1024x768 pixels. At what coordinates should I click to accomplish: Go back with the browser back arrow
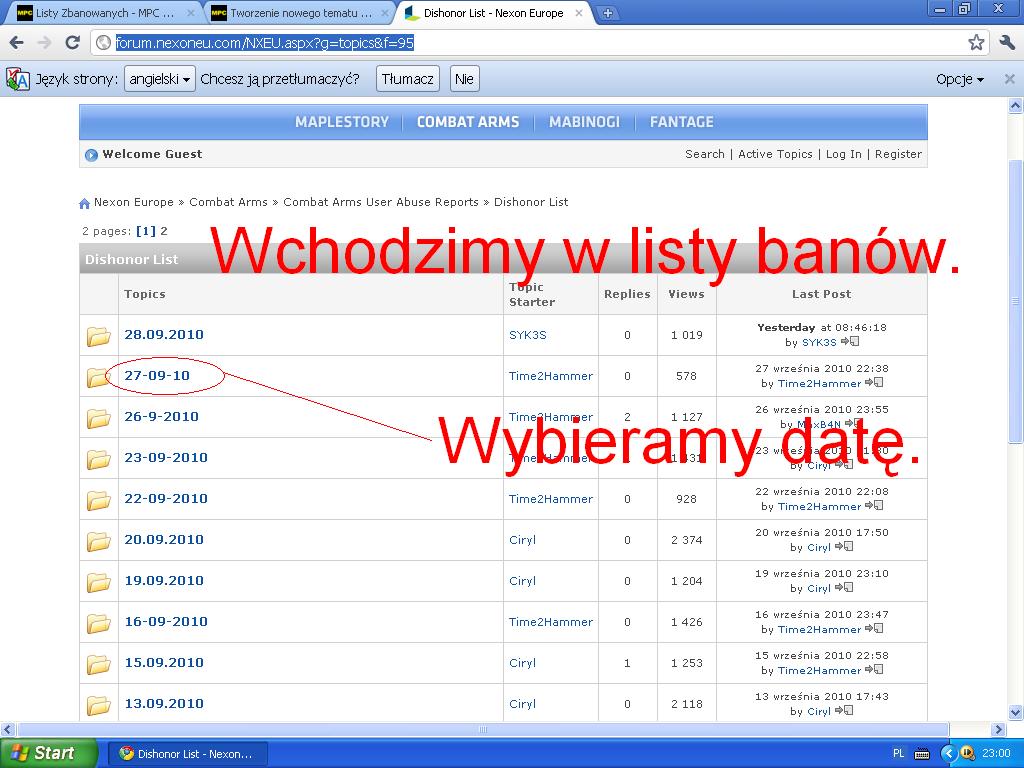tap(17, 43)
